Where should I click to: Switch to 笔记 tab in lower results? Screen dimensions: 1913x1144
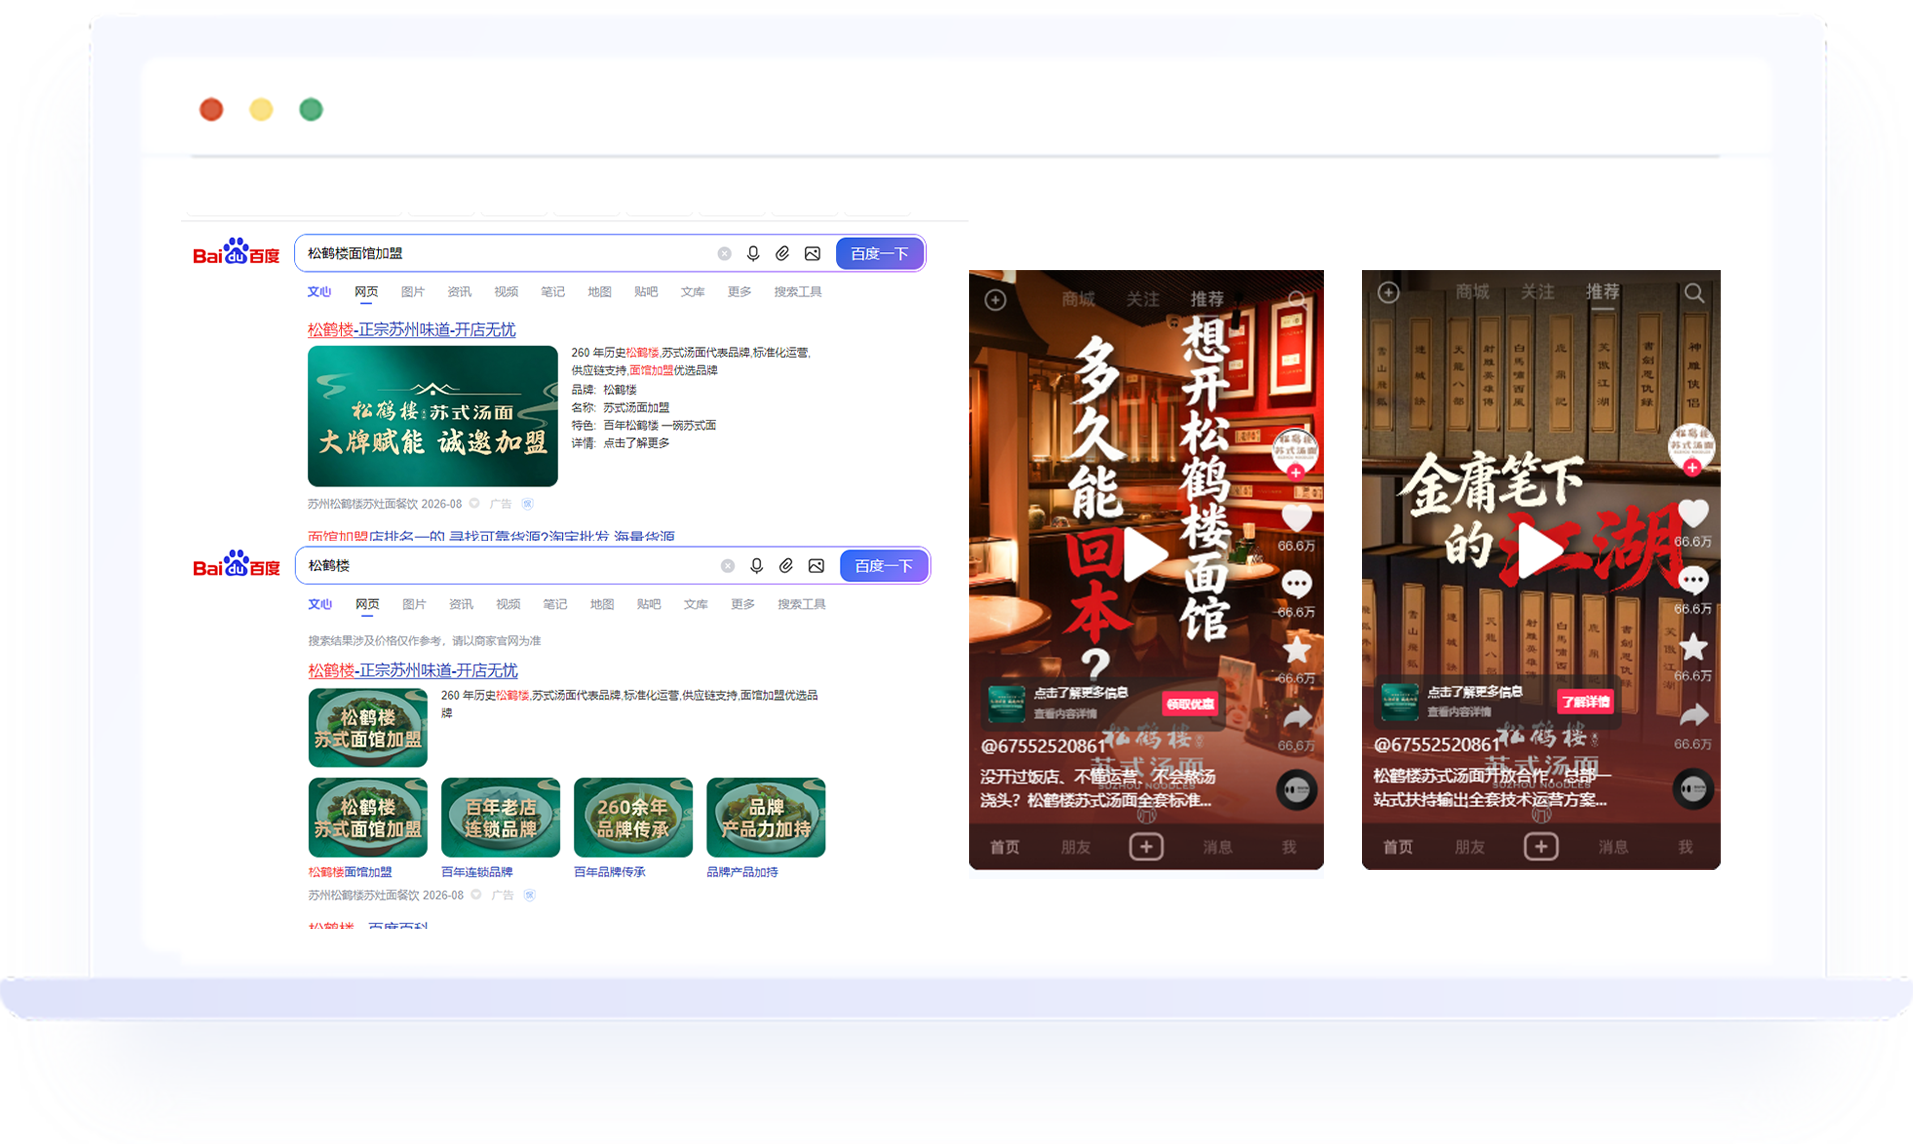pyautogui.click(x=555, y=604)
